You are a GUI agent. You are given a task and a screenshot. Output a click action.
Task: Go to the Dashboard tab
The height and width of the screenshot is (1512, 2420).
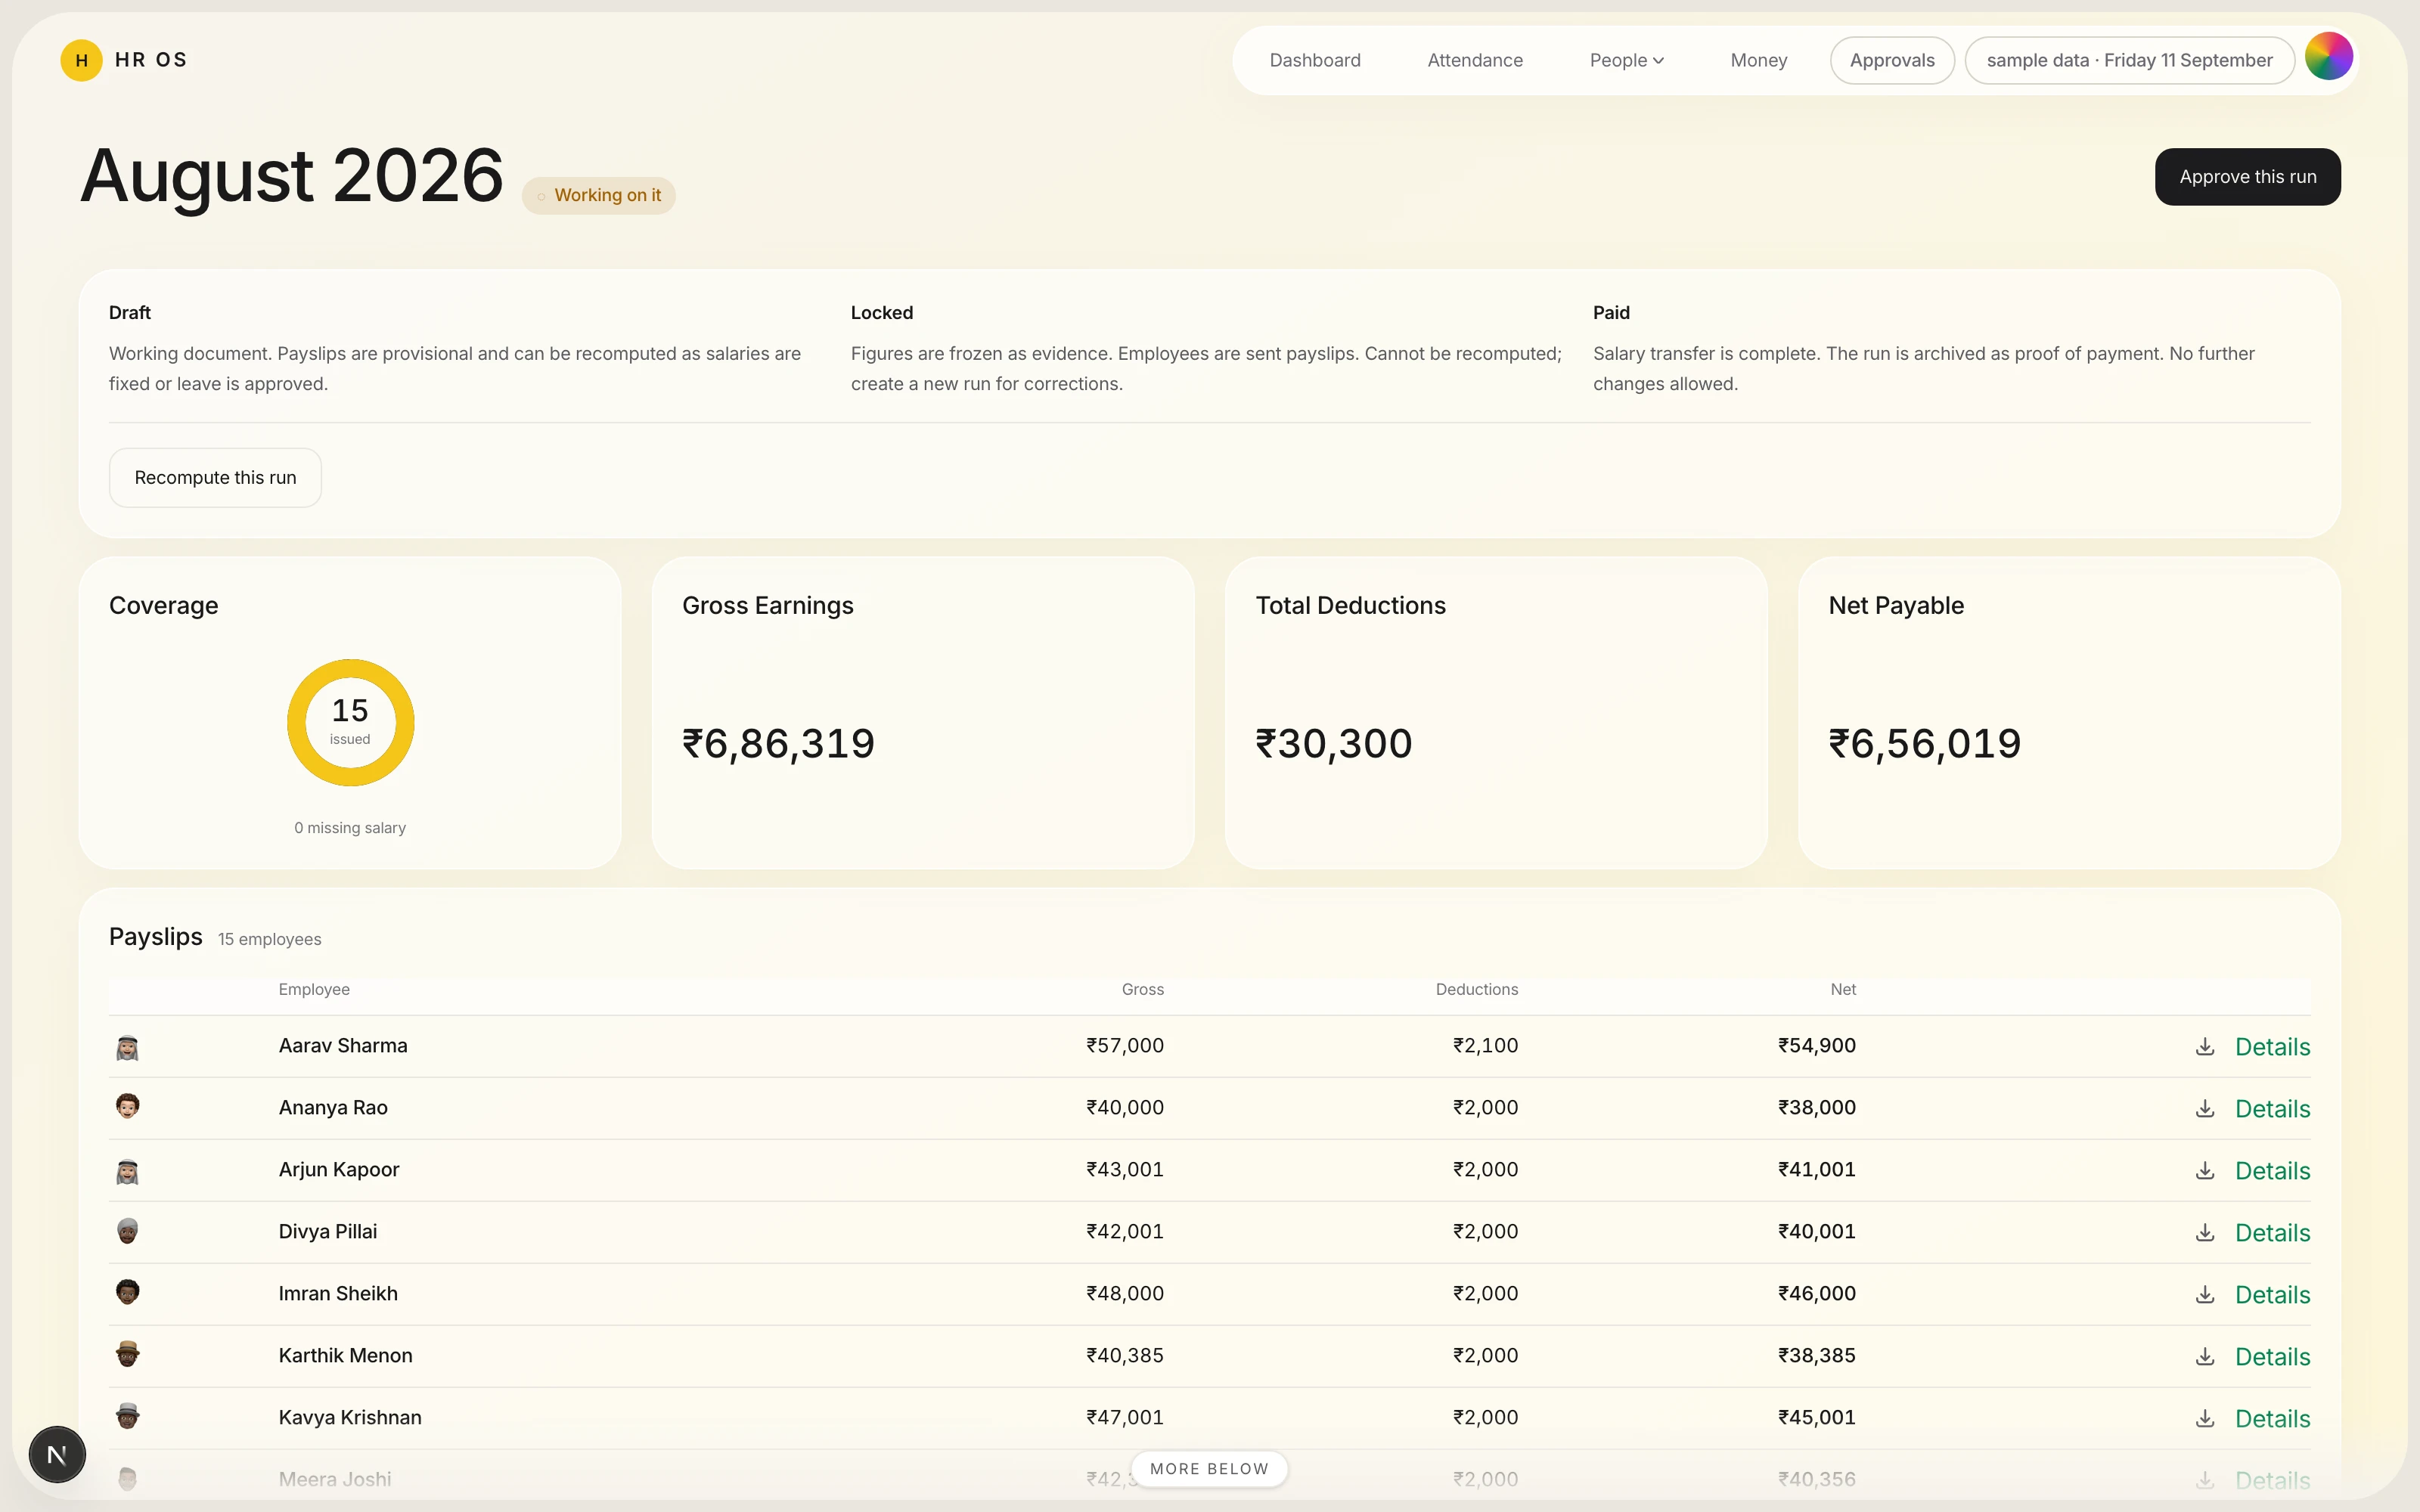tap(1314, 60)
